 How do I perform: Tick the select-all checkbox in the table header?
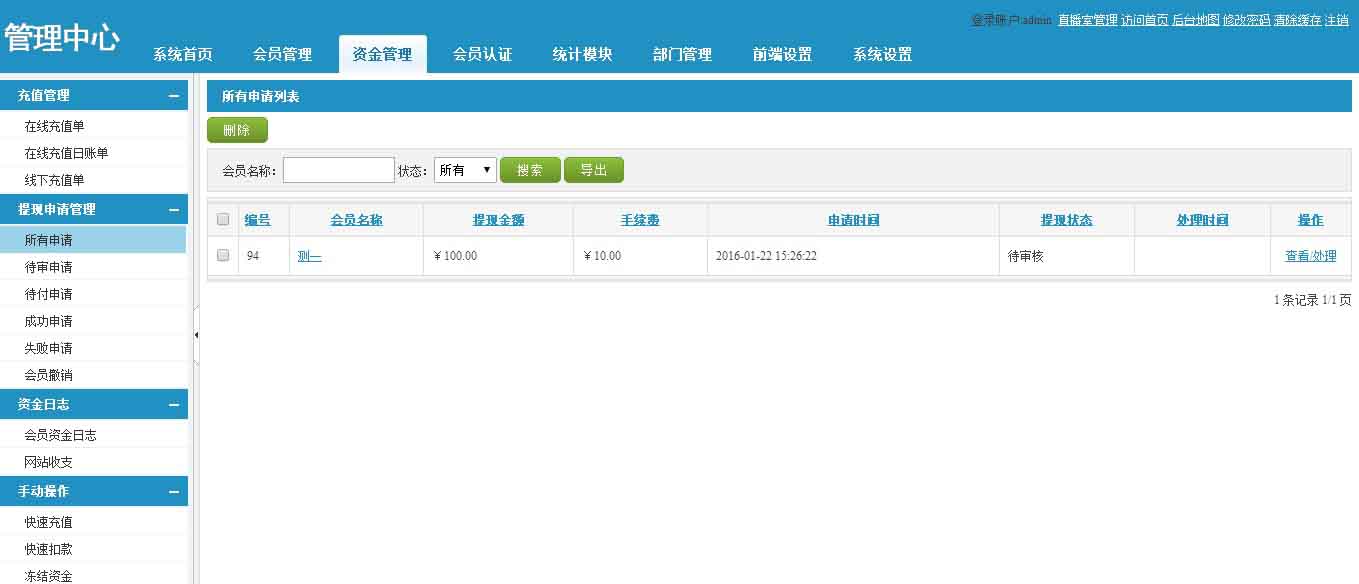click(x=223, y=220)
